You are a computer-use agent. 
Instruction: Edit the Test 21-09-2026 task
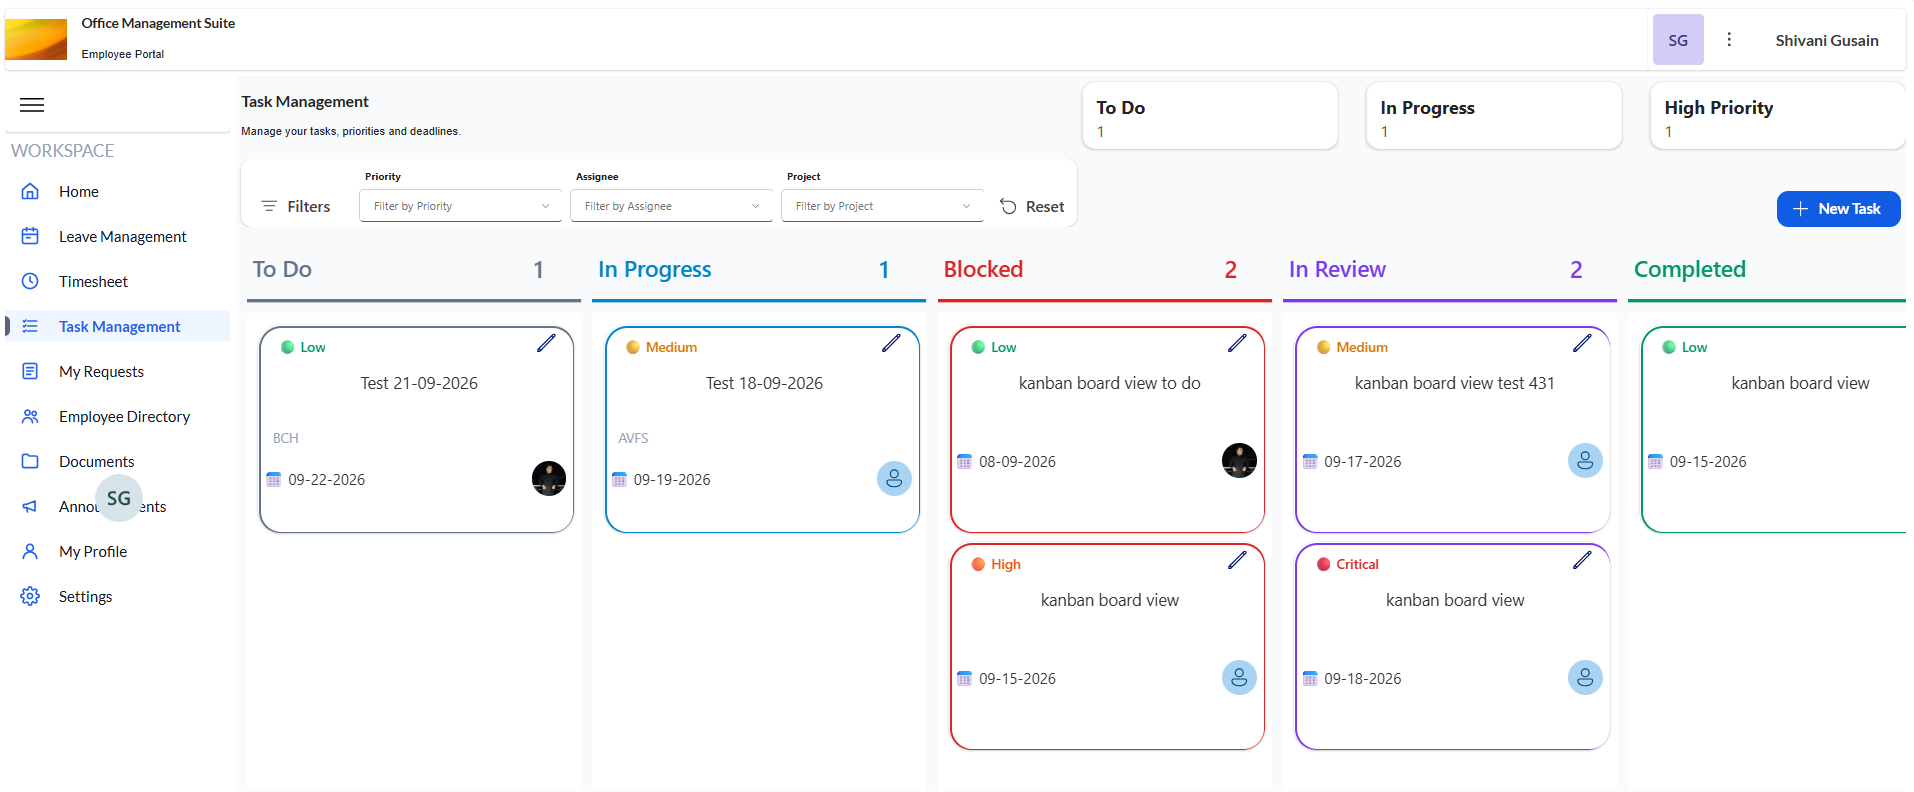546,343
